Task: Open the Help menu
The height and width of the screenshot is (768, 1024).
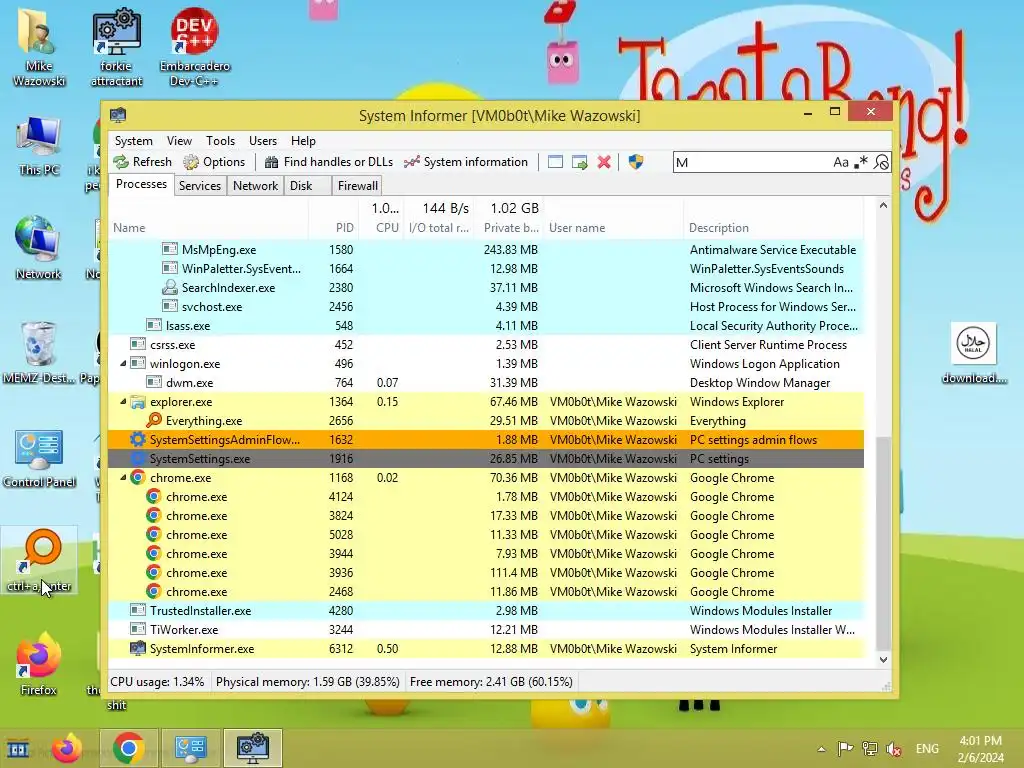Action: click(x=303, y=140)
